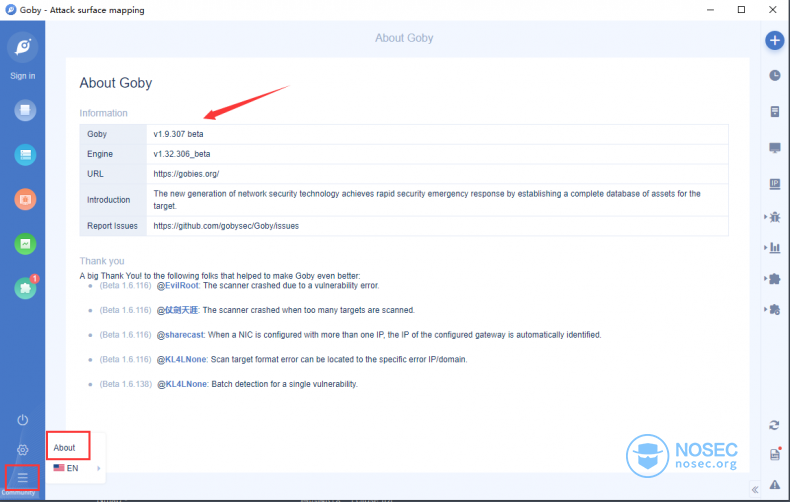790x502 pixels.
Task: Click the refresh arrows icon
Action: click(774, 425)
